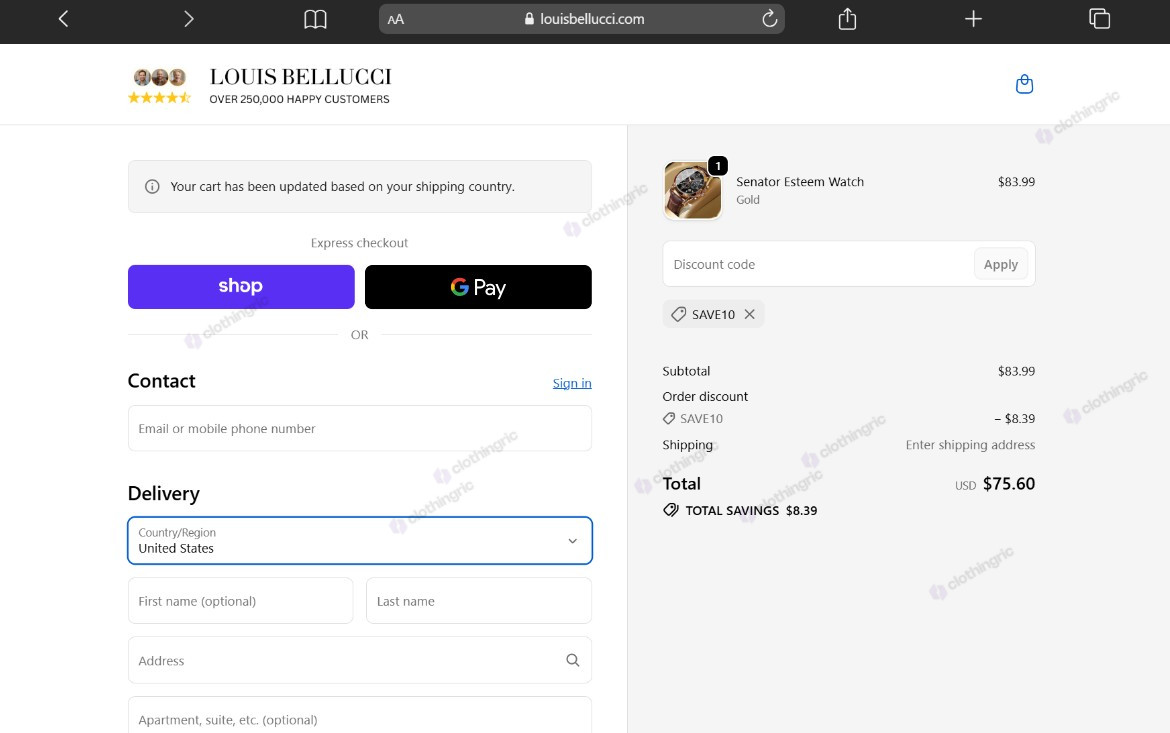Click the TOTAL SAVINGS $8.39 text
The image size is (1170, 733).
pyautogui.click(x=751, y=511)
